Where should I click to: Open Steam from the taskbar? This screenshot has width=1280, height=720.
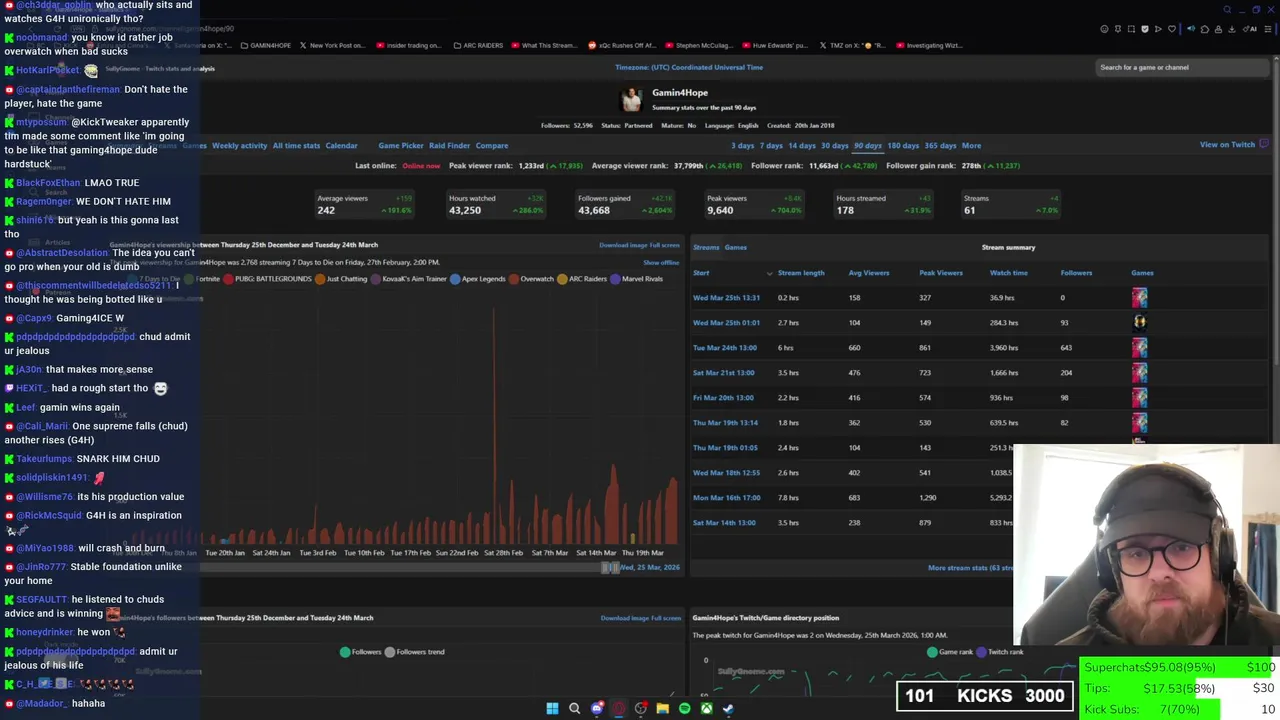click(x=728, y=708)
